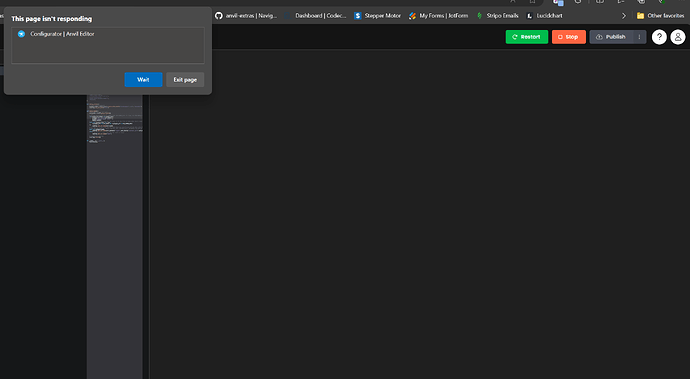
Task: Stop the running app
Action: 569,37
